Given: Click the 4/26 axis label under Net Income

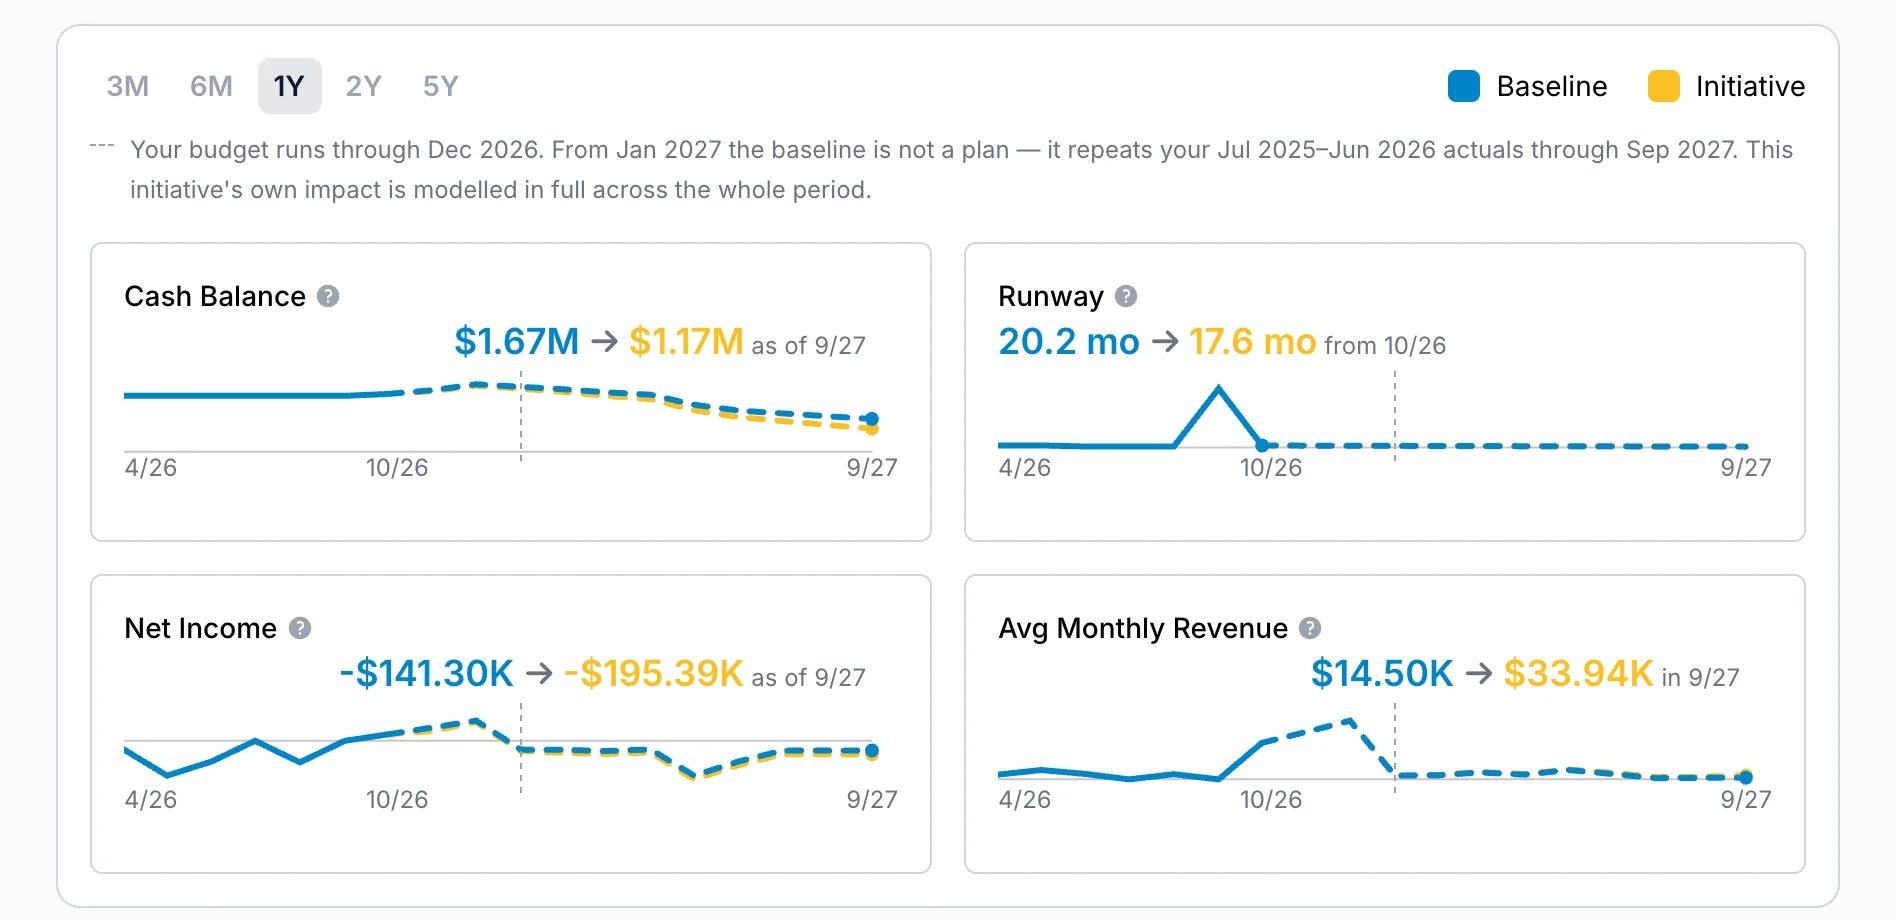Looking at the screenshot, I should click(150, 800).
